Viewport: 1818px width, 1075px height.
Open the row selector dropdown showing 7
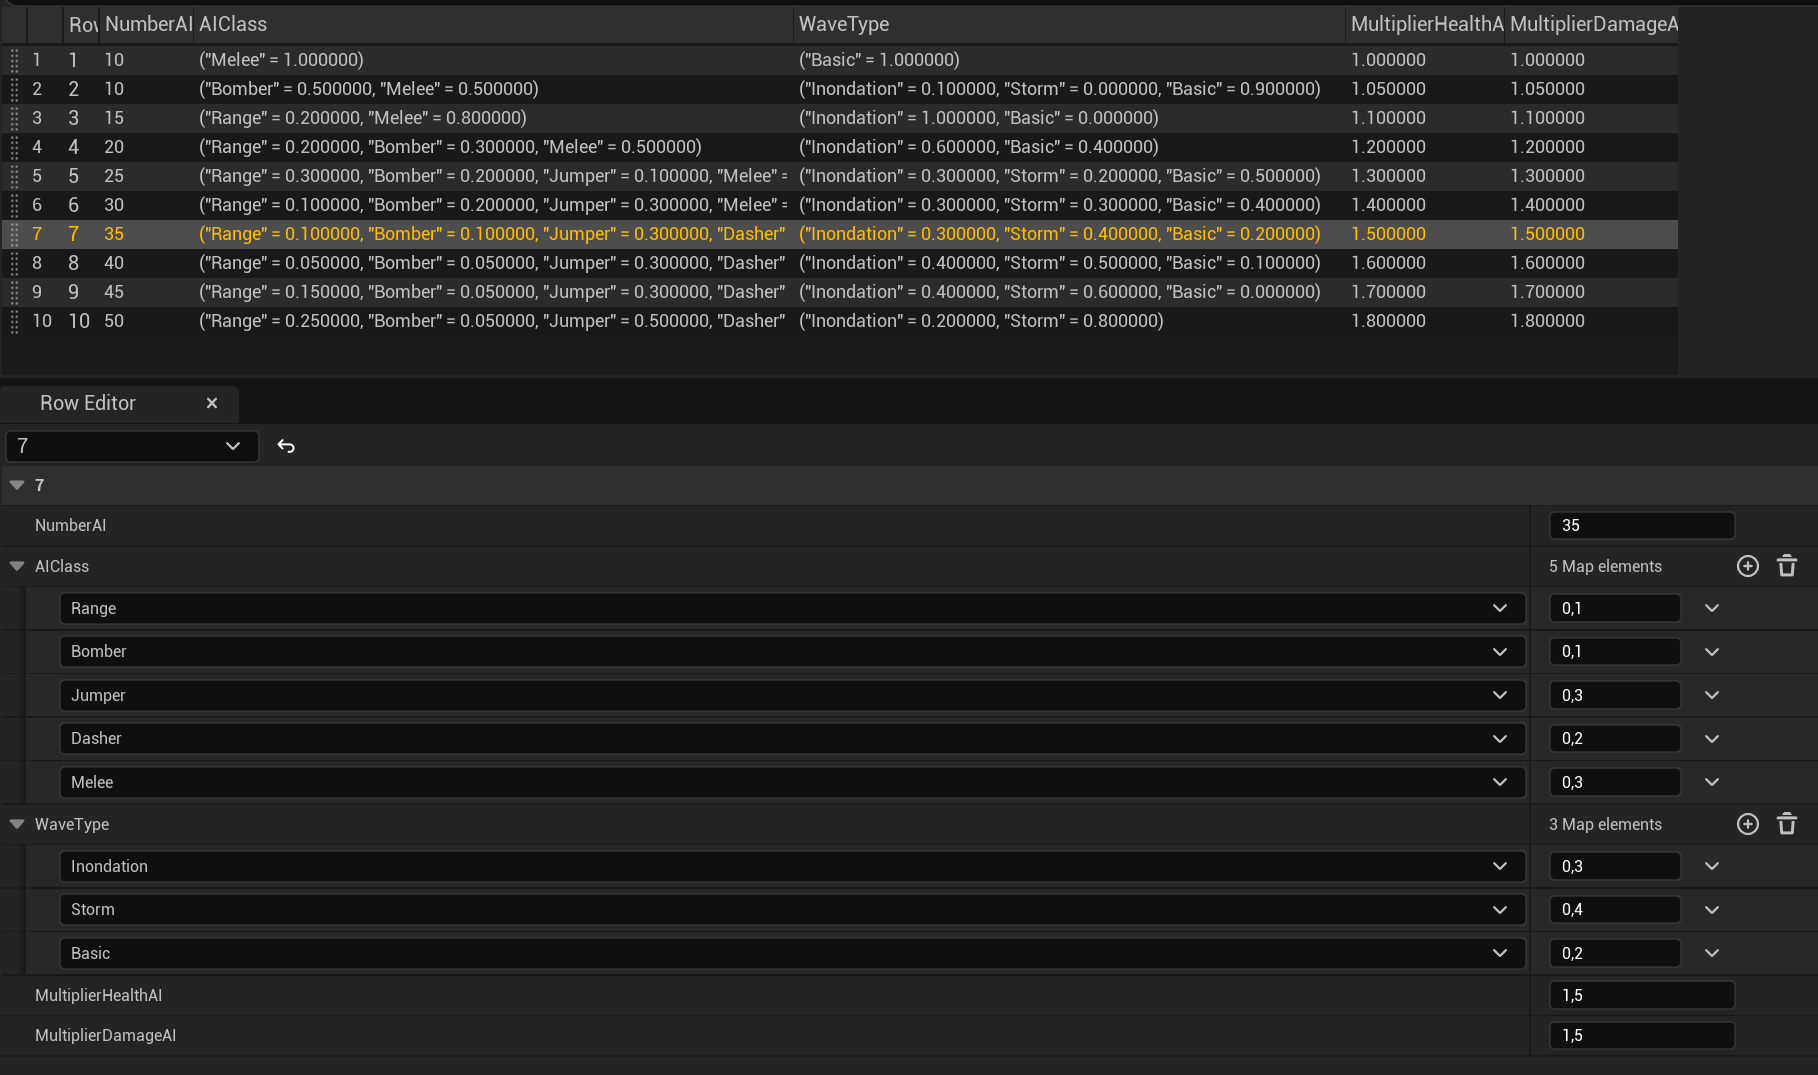[132, 446]
